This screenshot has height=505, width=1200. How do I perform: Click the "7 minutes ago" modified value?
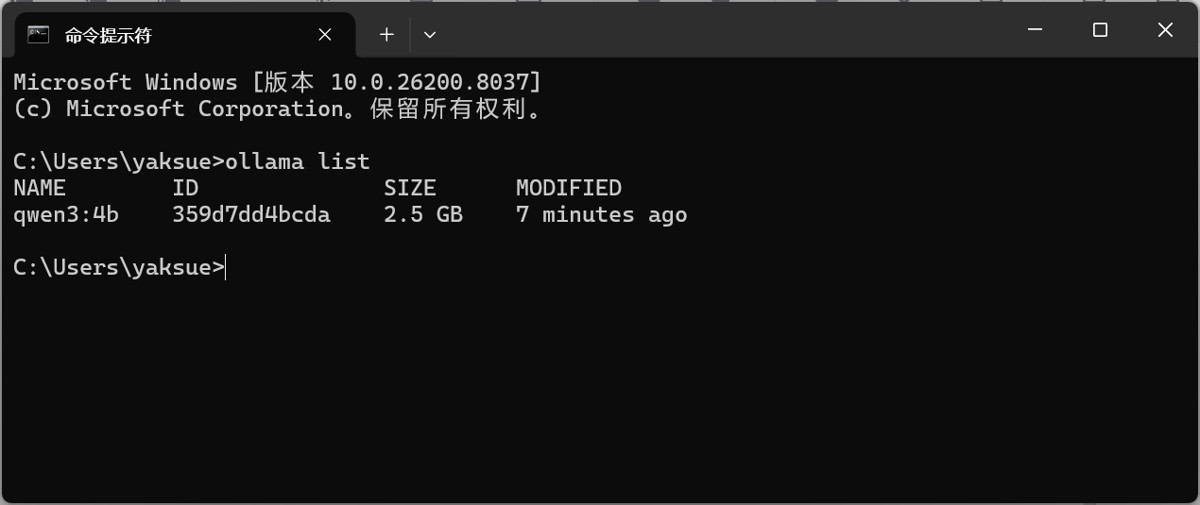[x=601, y=214]
